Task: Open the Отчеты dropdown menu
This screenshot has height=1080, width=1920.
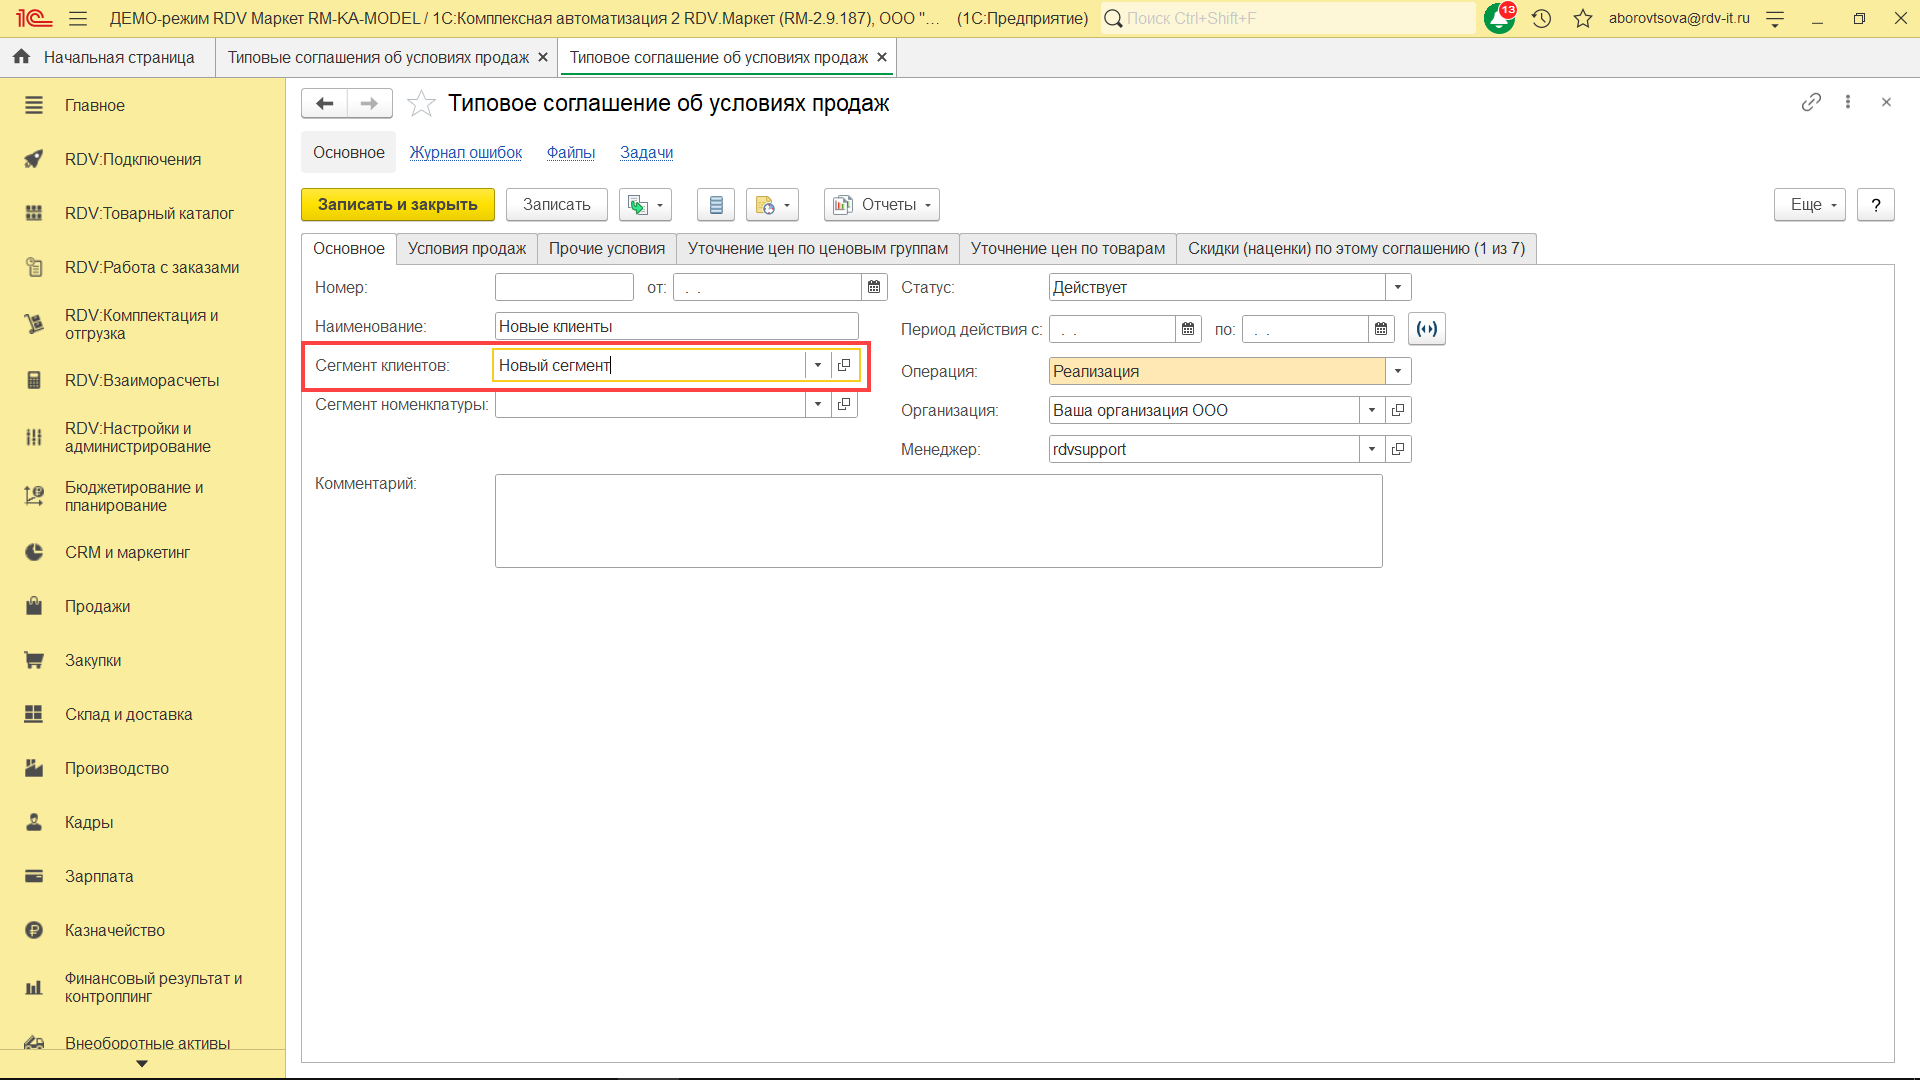Action: click(x=882, y=205)
